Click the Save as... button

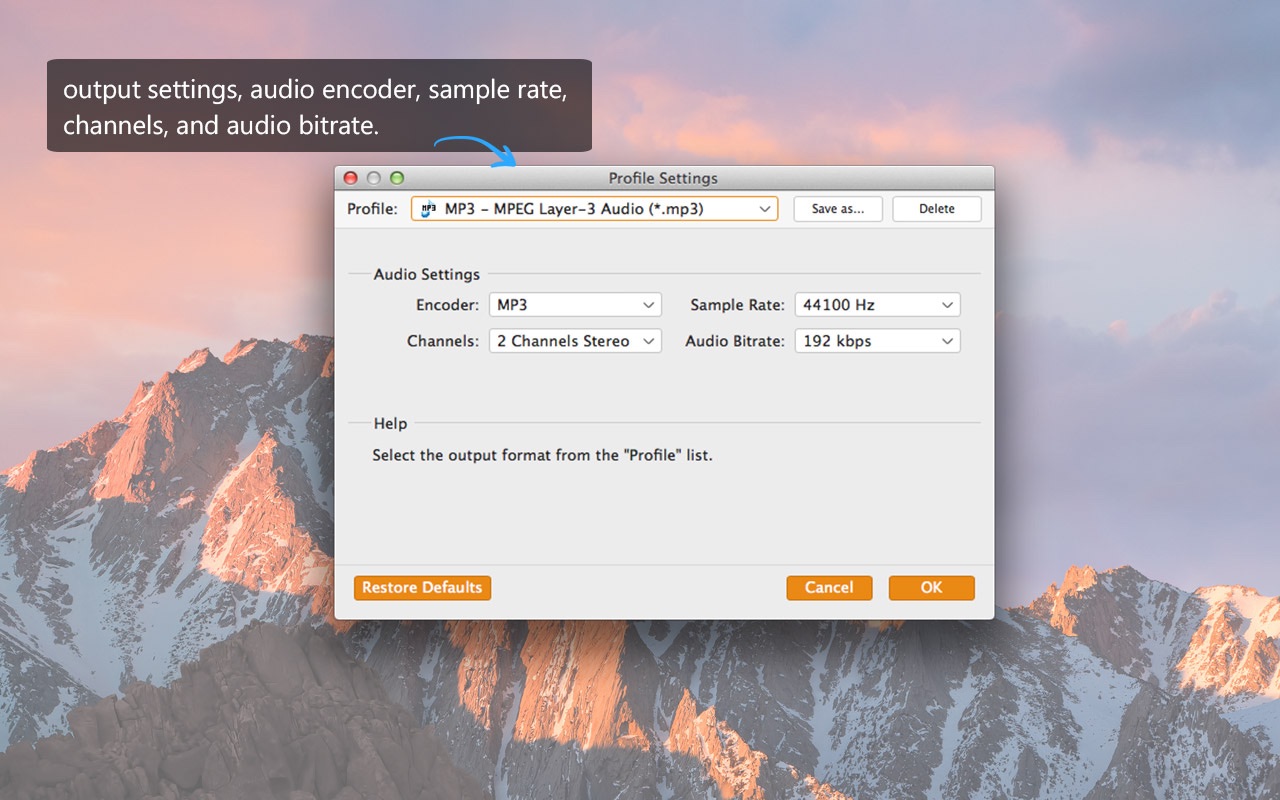tap(838, 209)
